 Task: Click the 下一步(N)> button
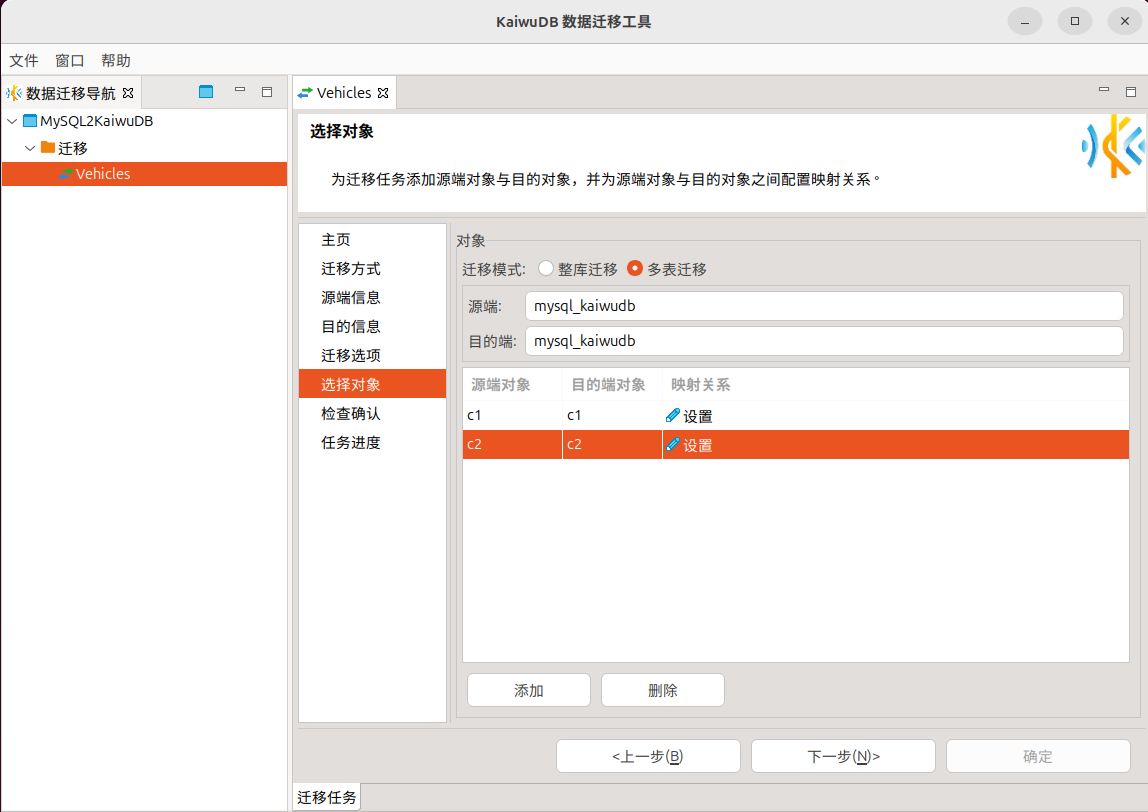[x=843, y=756]
